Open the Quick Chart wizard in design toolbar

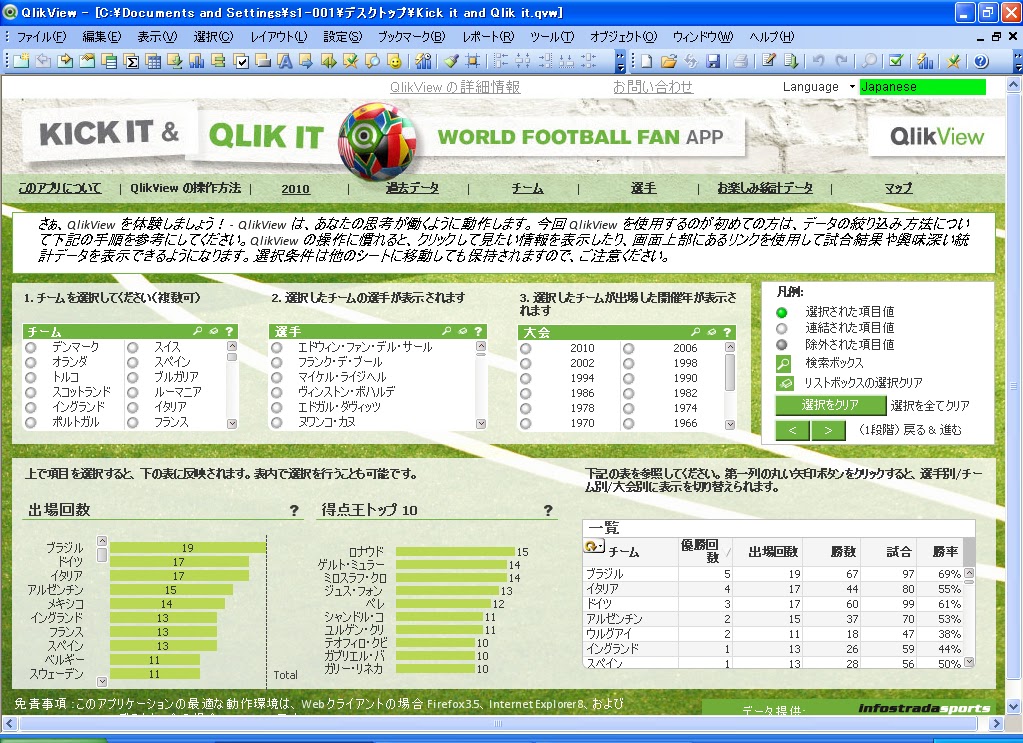[x=423, y=61]
